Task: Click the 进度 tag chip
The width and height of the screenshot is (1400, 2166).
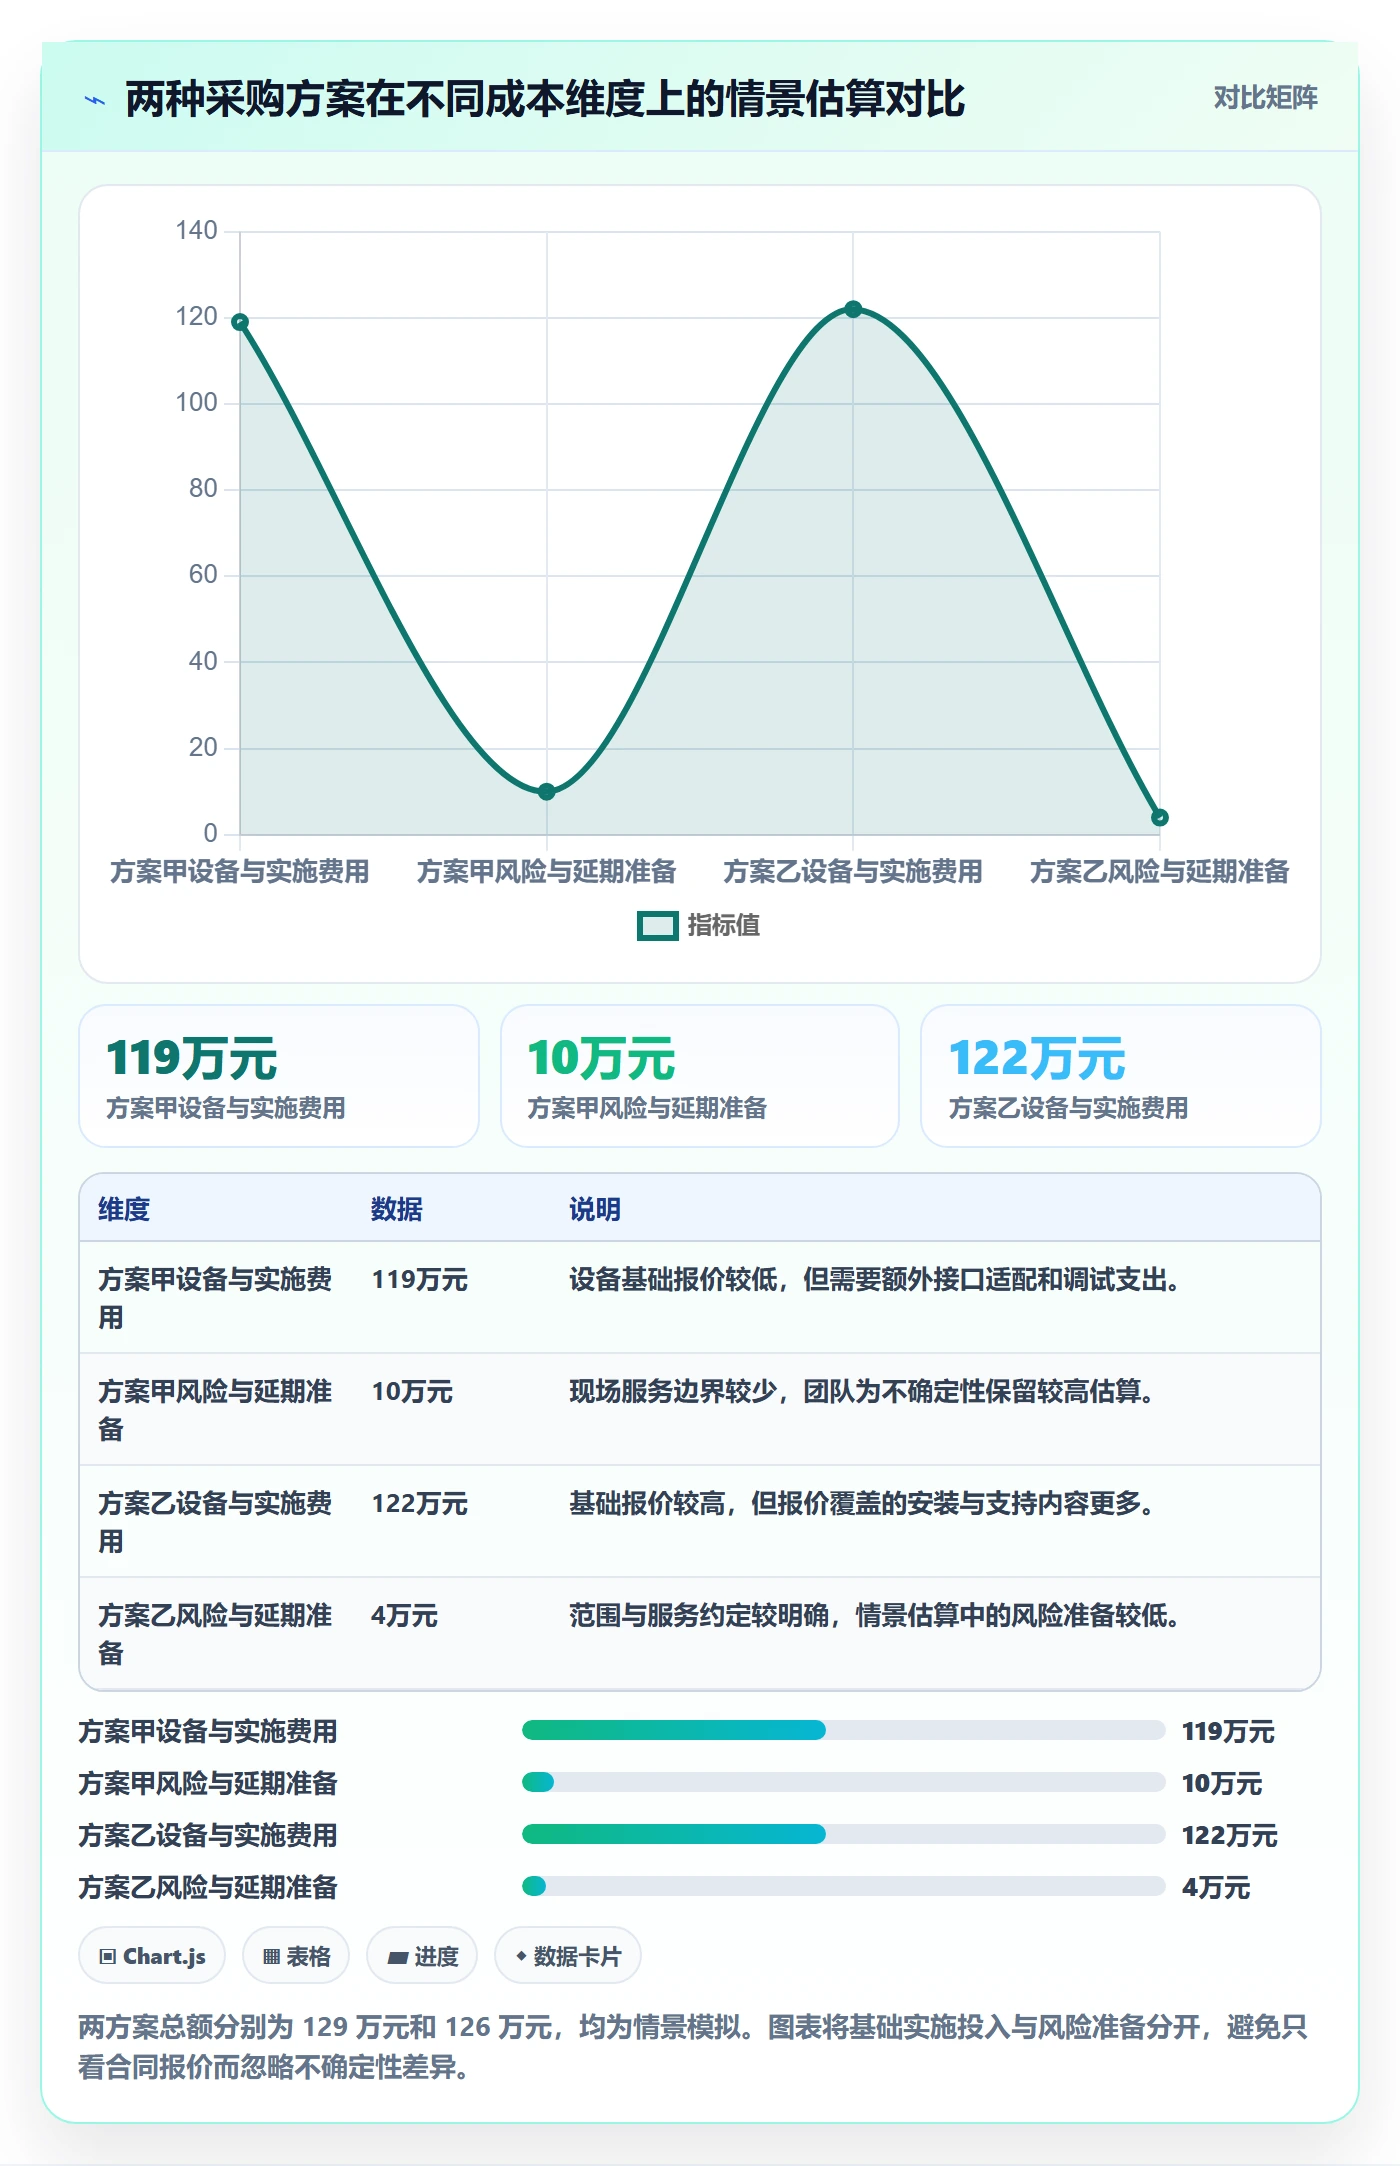Action: coord(422,1956)
